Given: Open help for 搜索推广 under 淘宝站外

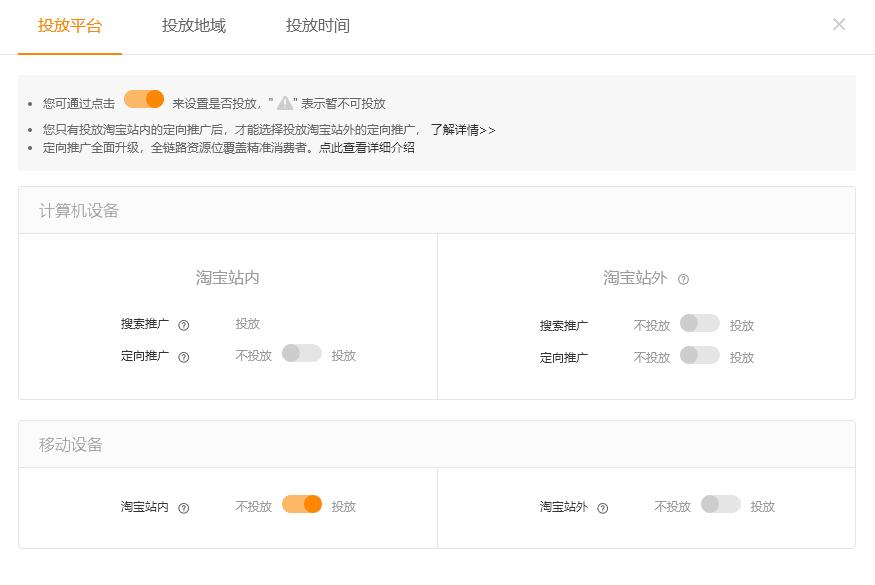Looking at the screenshot, I should coord(605,324).
